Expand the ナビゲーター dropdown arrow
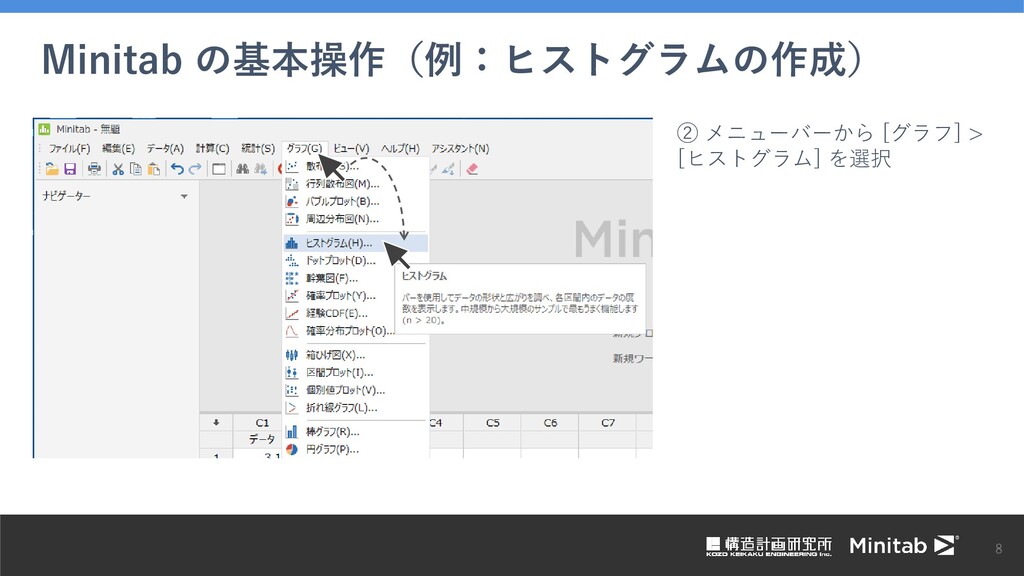The width and height of the screenshot is (1024, 576). pyautogui.click(x=184, y=197)
